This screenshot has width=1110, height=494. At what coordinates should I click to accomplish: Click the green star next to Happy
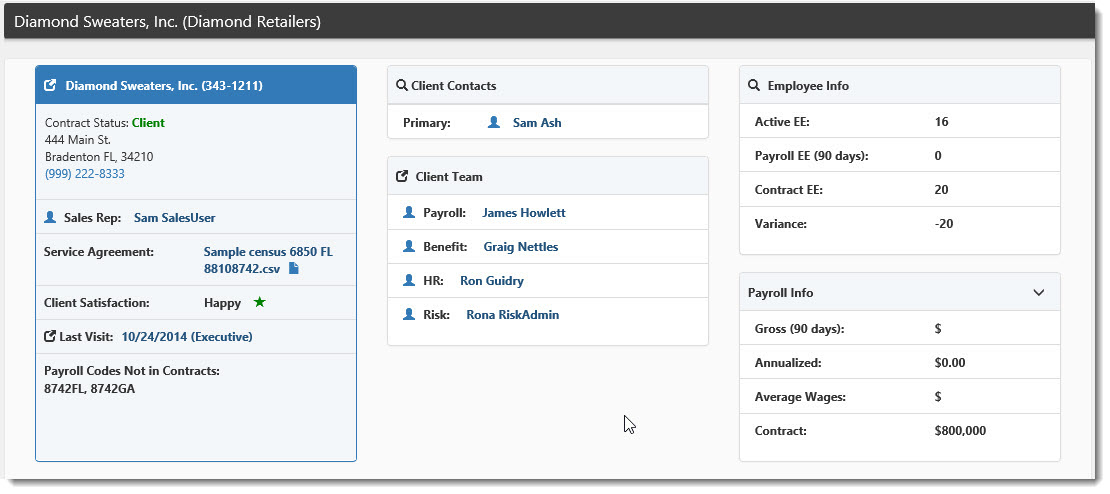(x=259, y=302)
